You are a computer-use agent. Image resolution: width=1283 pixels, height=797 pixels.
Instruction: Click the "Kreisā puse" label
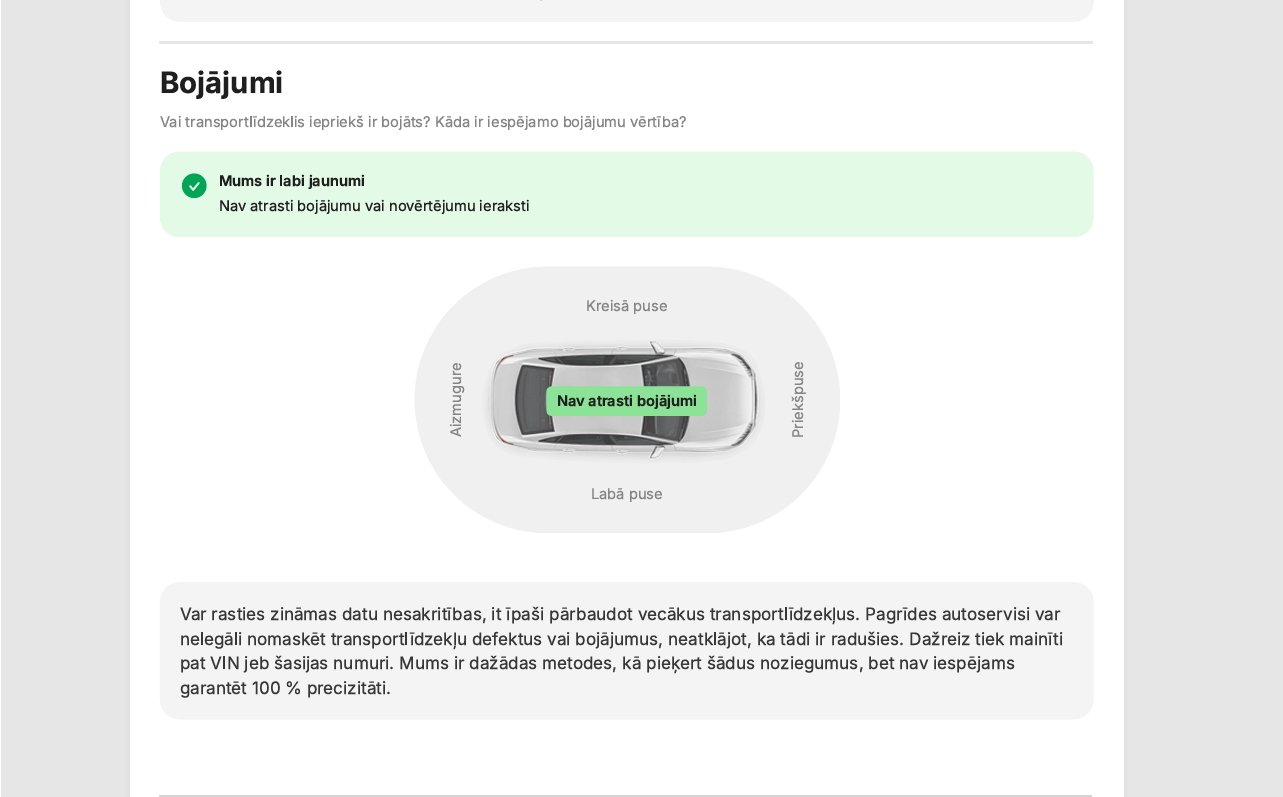tap(626, 306)
